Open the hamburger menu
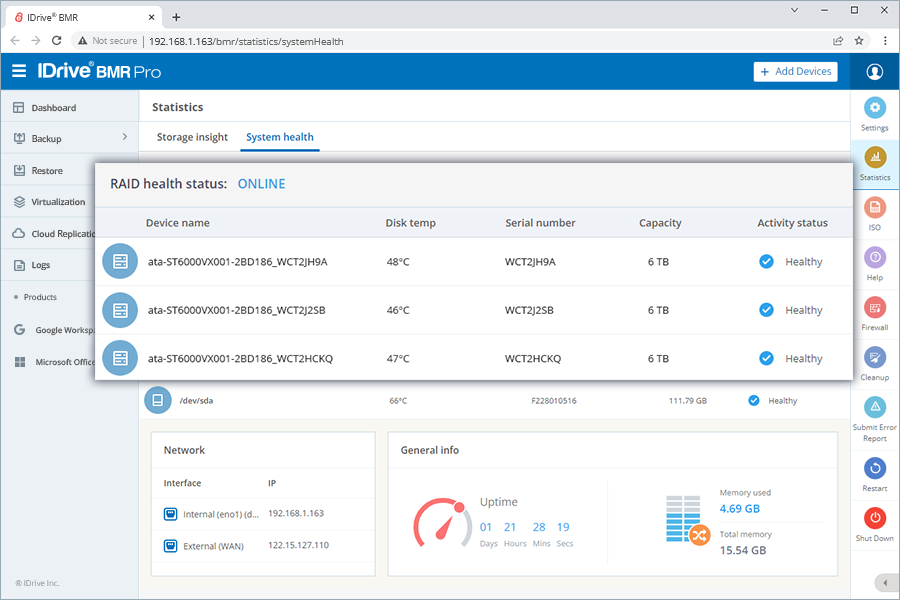900x600 pixels. [19, 71]
